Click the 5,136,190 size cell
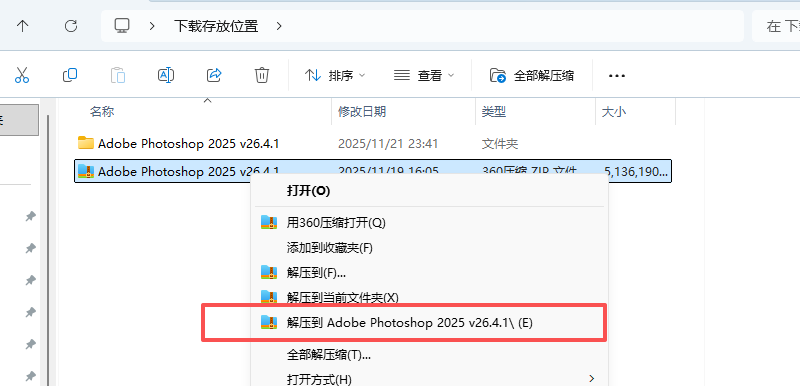The image size is (800, 386). [x=636, y=171]
